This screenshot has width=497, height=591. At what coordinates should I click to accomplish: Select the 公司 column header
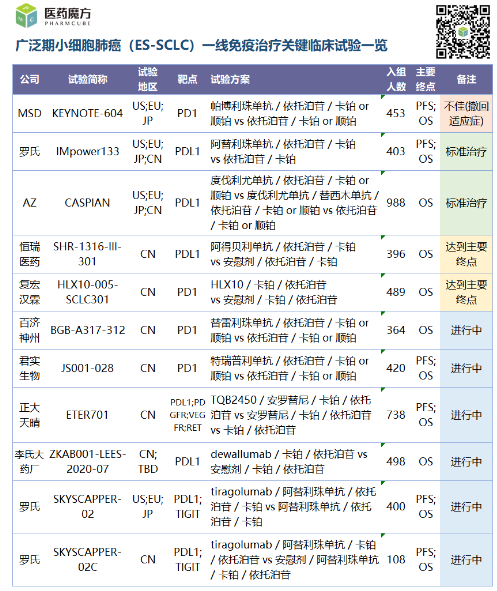pyautogui.click(x=30, y=80)
